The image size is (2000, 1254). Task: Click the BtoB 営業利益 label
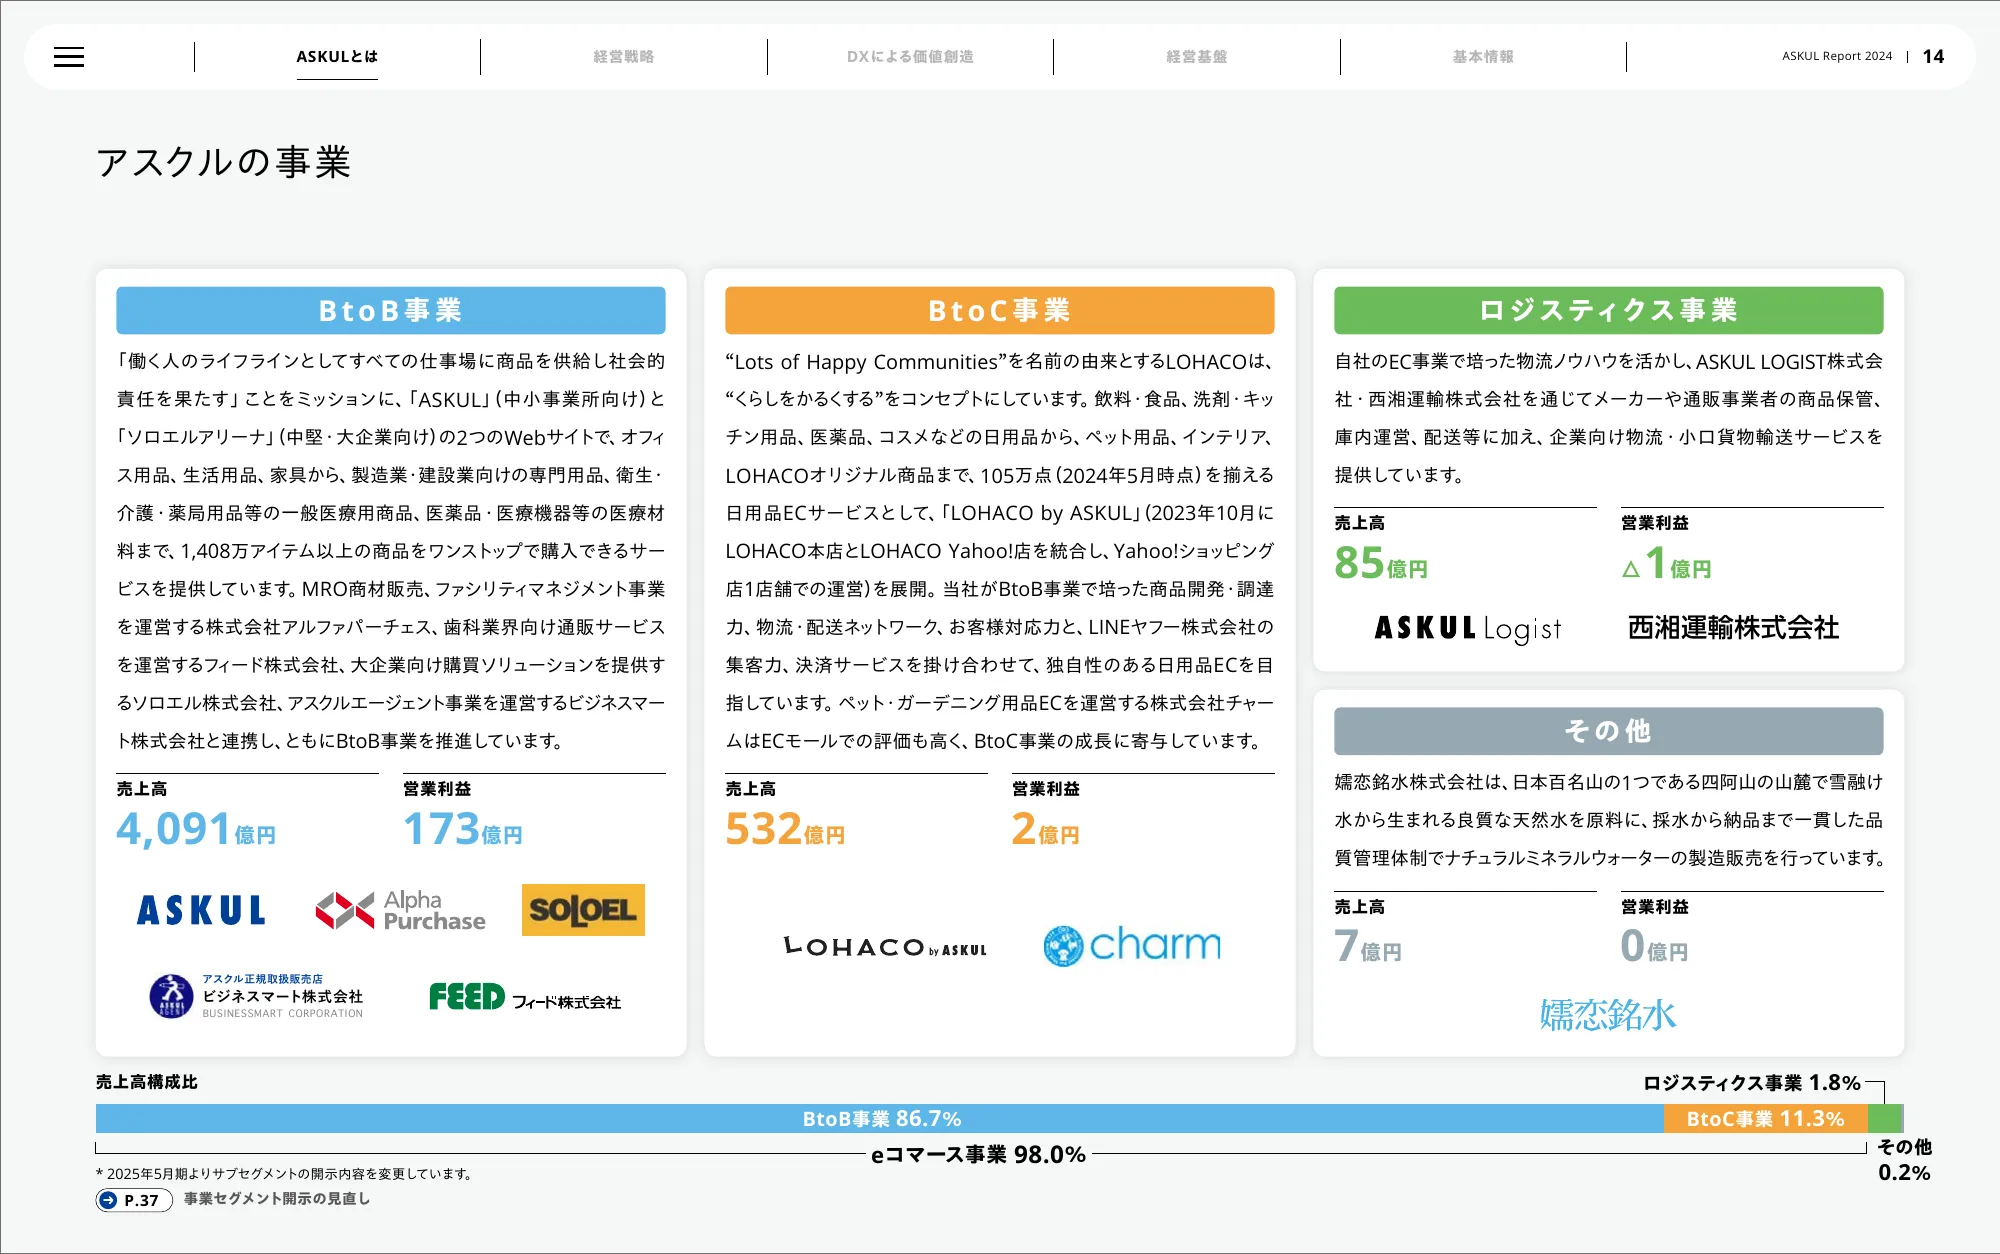(x=437, y=789)
